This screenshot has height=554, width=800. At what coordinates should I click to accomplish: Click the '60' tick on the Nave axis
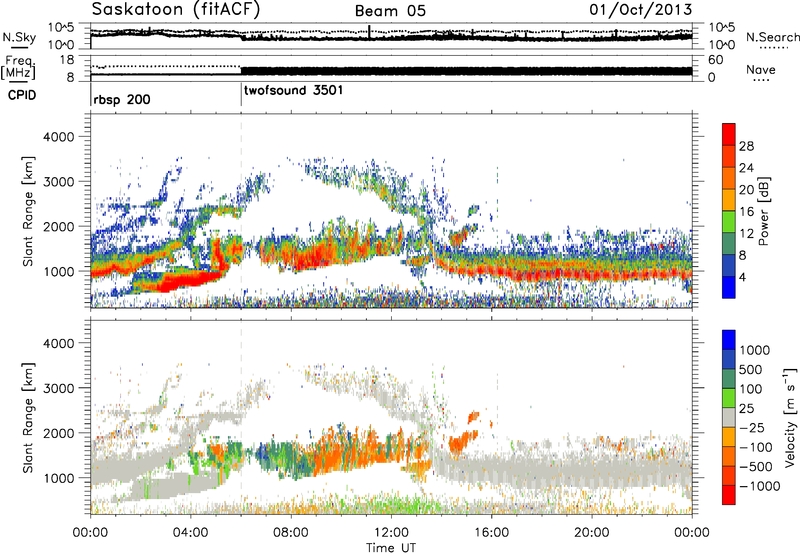point(715,60)
